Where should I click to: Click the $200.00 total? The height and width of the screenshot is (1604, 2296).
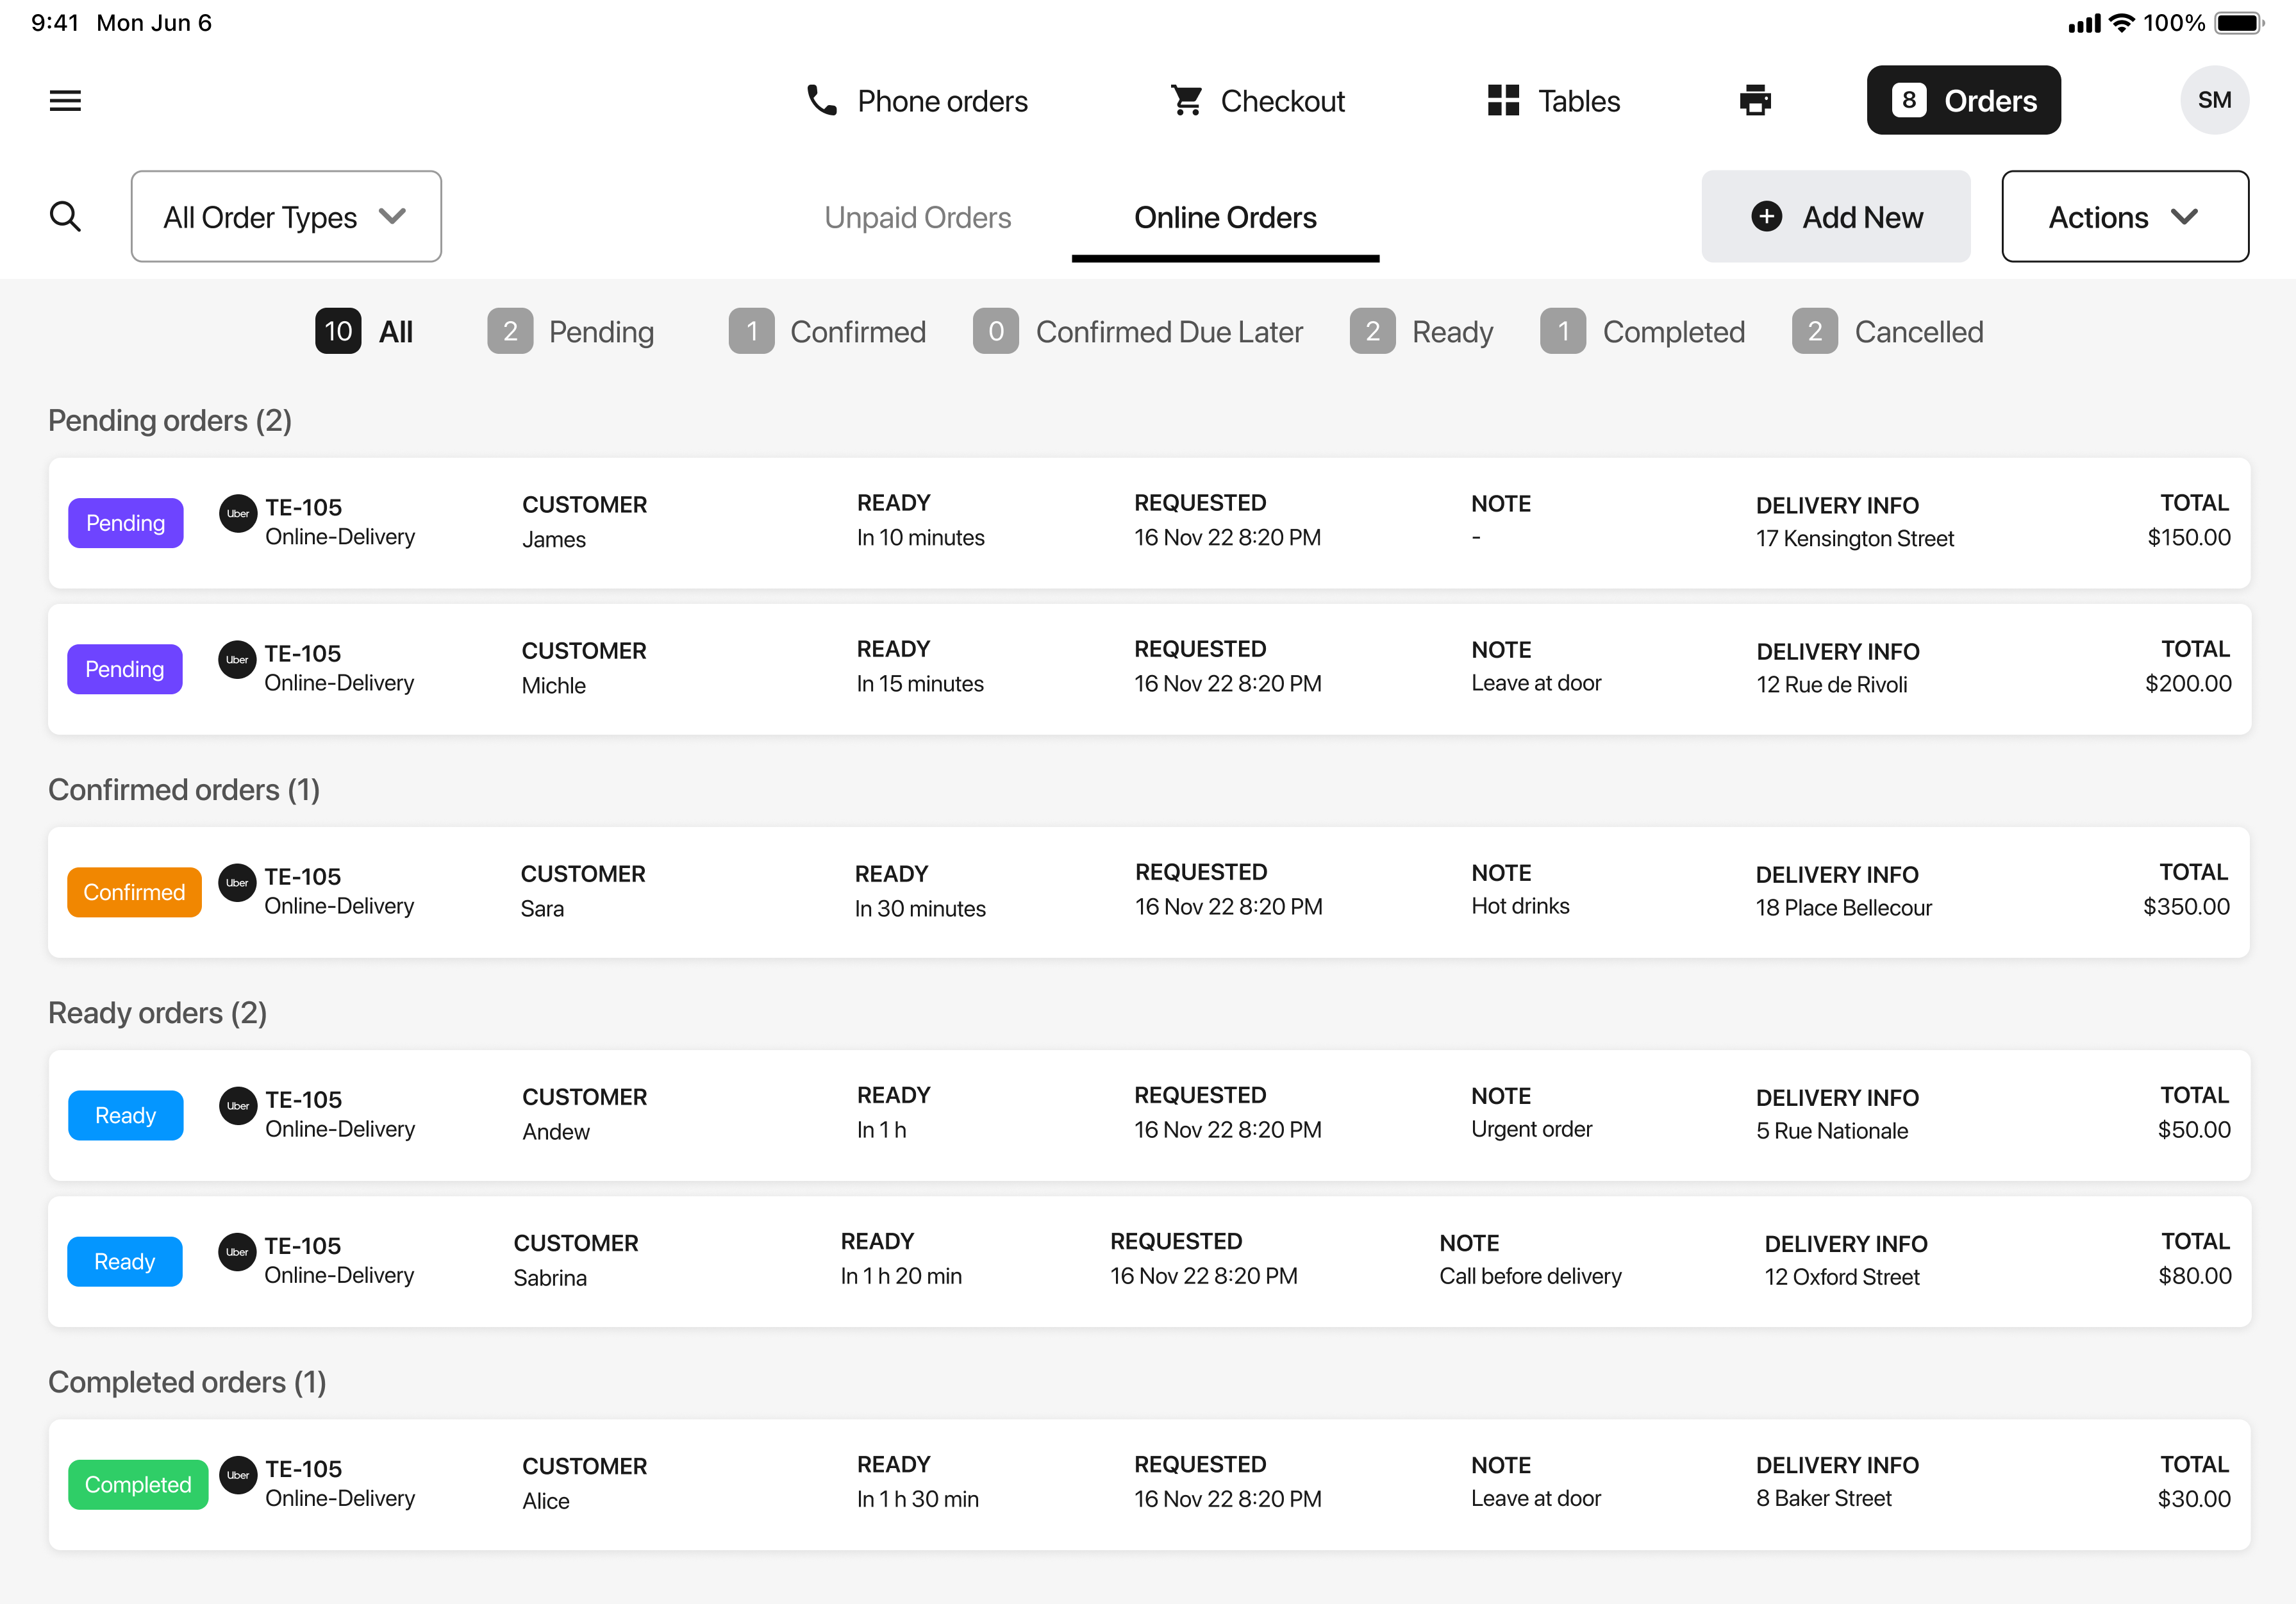tap(2188, 683)
